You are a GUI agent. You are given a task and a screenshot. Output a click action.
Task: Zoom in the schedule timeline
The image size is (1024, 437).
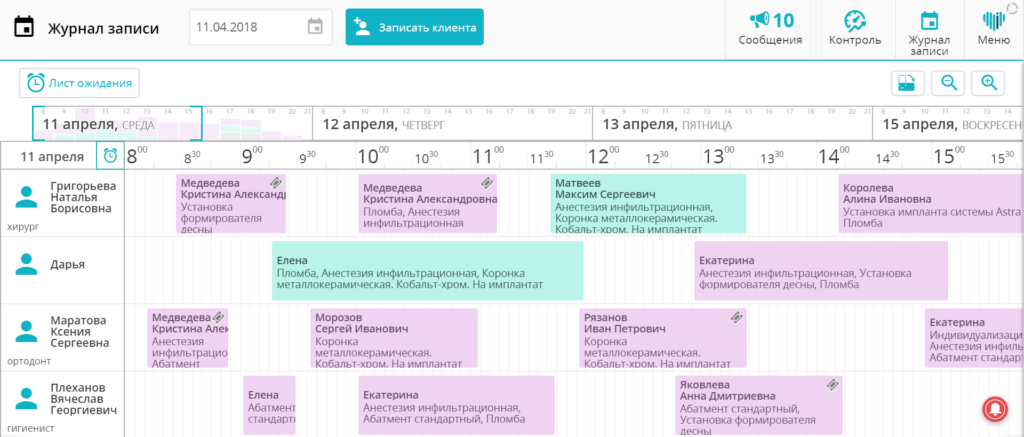click(x=989, y=83)
